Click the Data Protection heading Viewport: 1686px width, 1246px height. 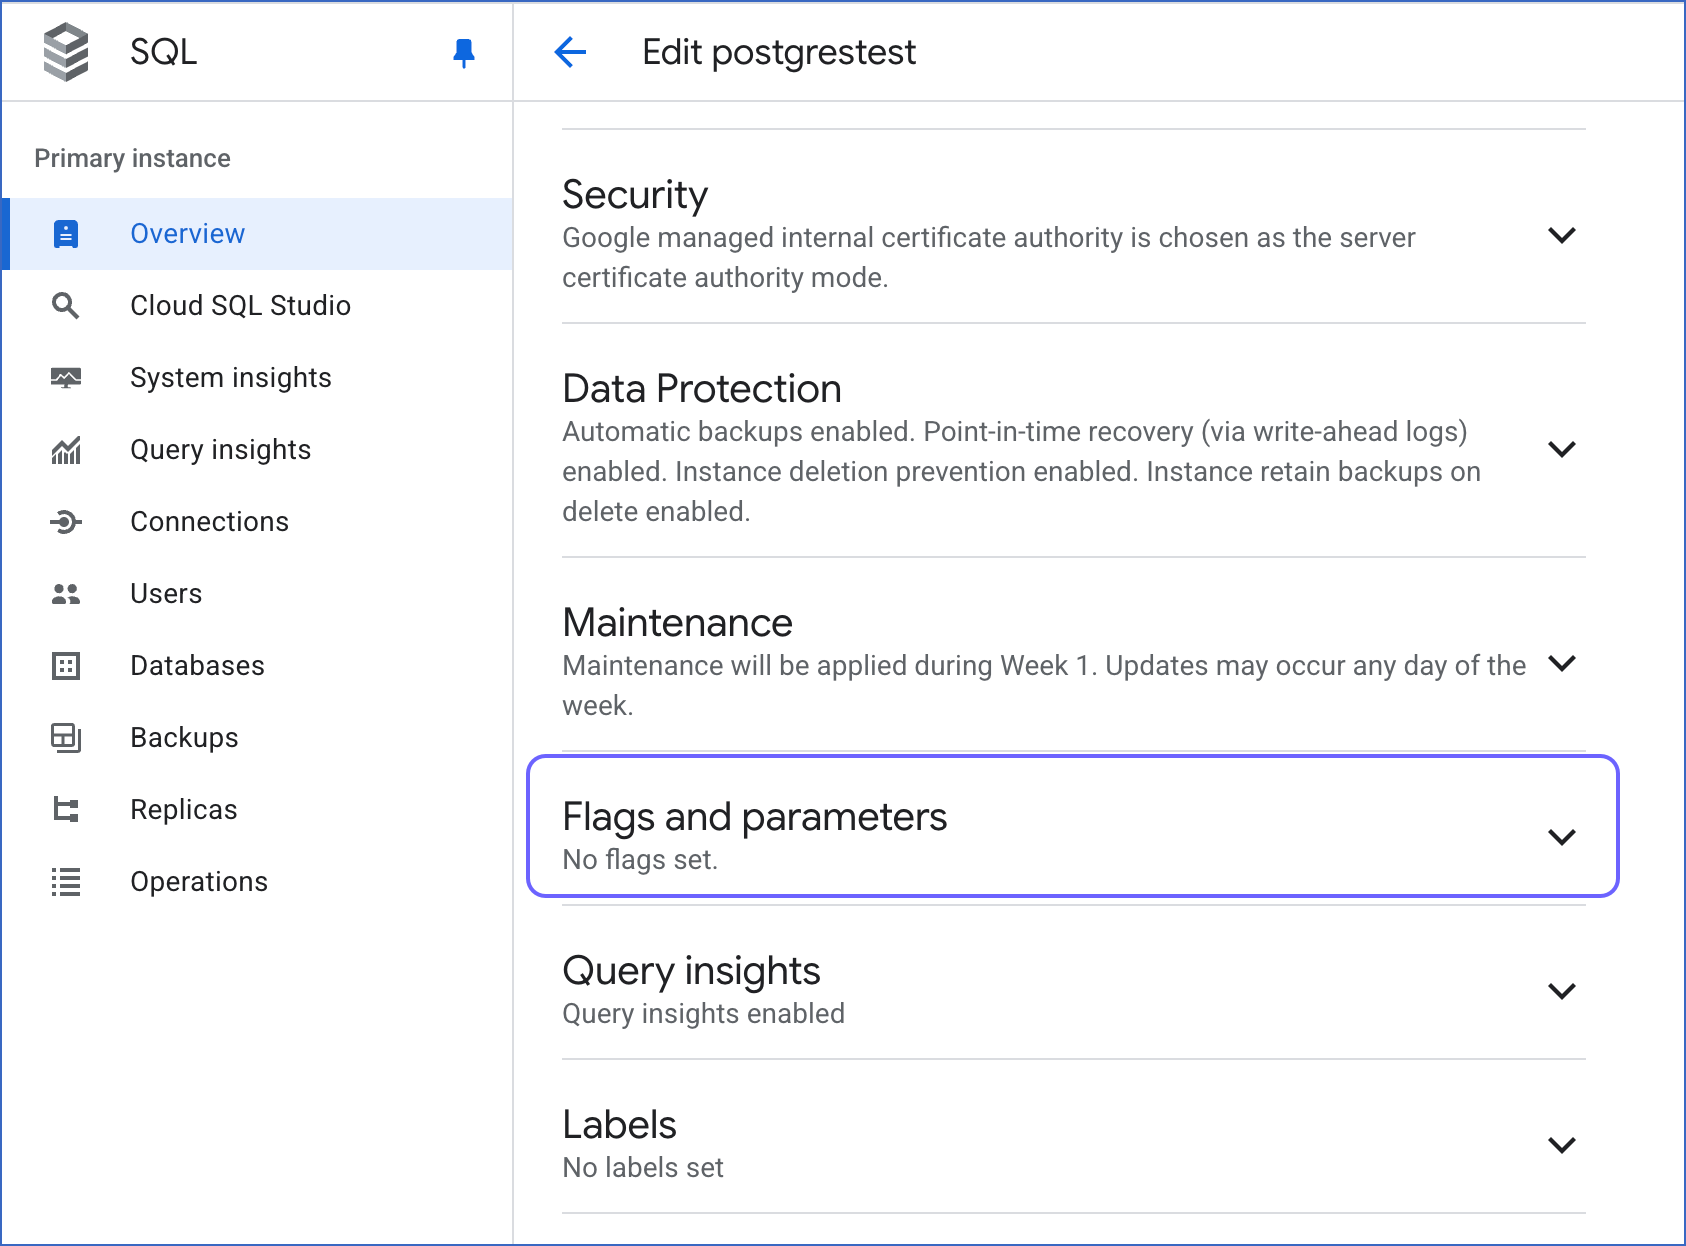702,388
